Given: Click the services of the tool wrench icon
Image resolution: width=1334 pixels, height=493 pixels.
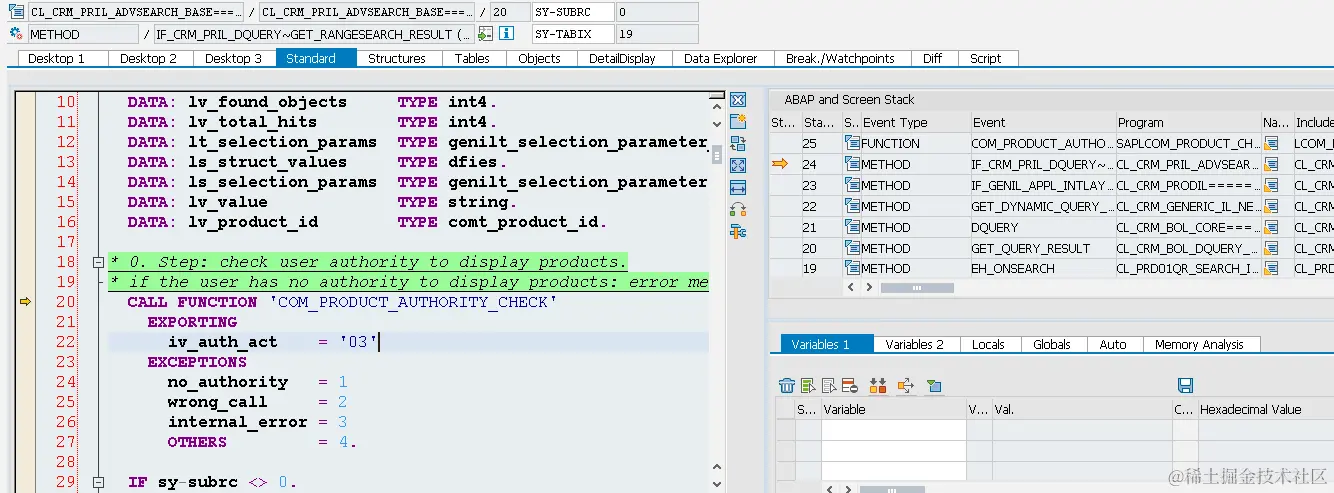Looking at the screenshot, I should [x=739, y=232].
